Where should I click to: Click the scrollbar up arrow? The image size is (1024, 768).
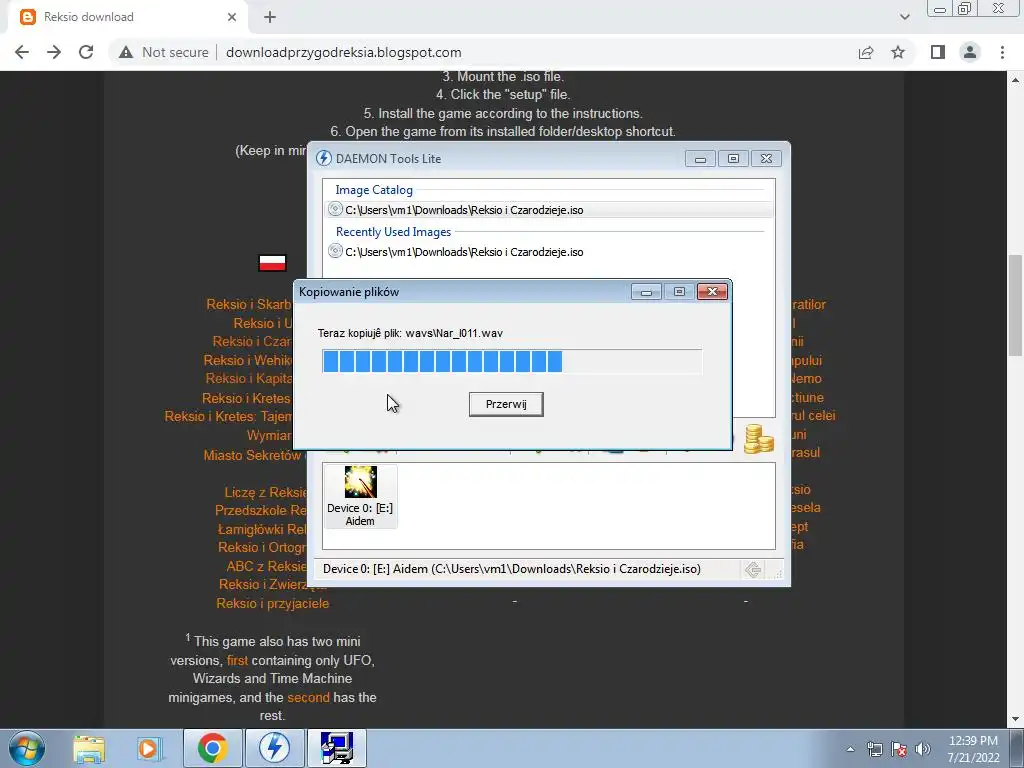coord(1015,80)
